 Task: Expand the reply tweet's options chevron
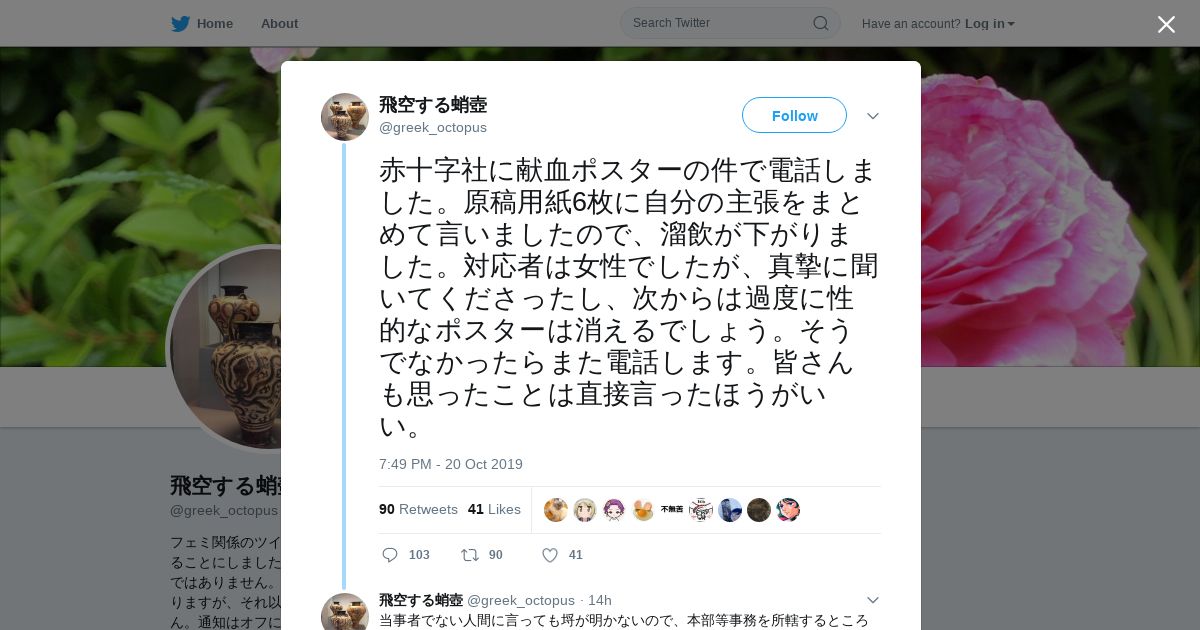(873, 600)
